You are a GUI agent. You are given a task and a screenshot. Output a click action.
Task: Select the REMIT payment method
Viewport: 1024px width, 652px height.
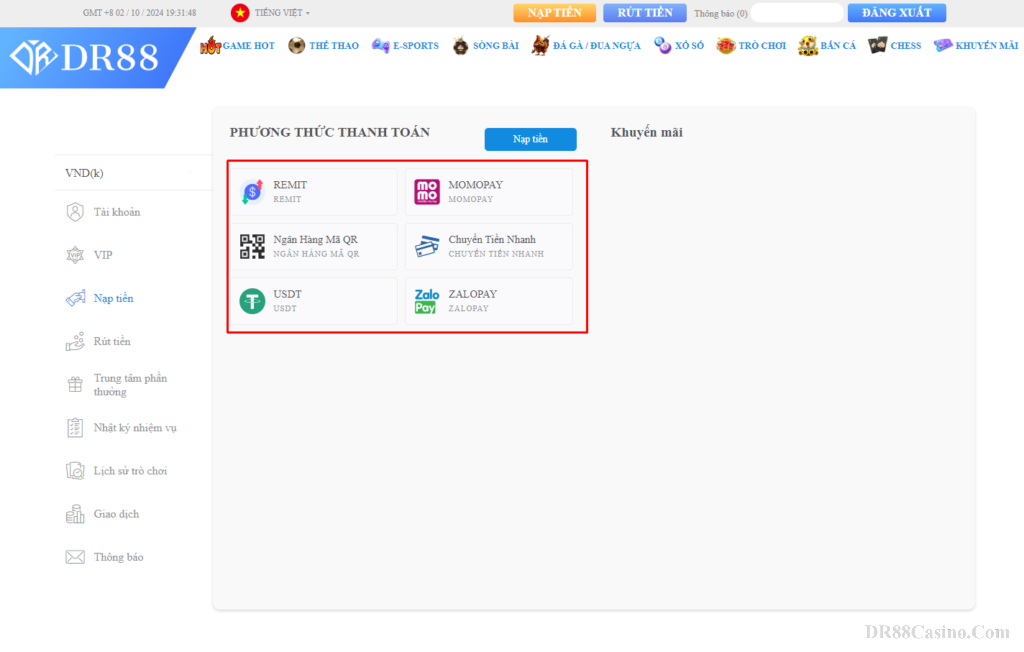click(x=314, y=192)
